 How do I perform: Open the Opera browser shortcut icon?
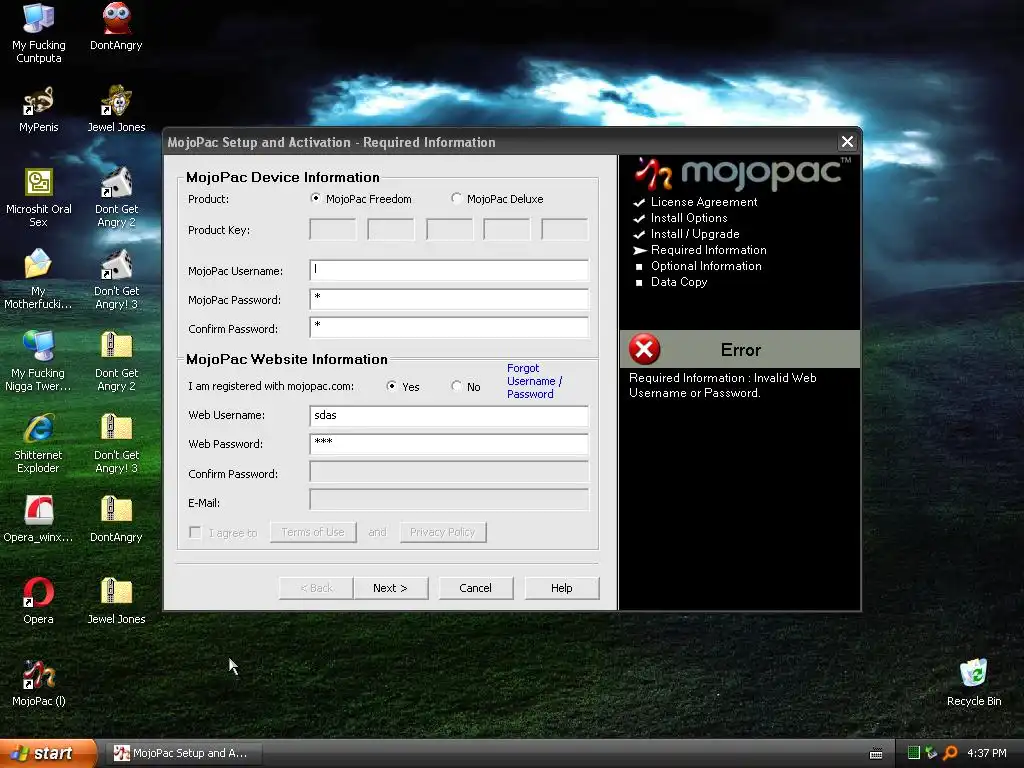coord(39,592)
